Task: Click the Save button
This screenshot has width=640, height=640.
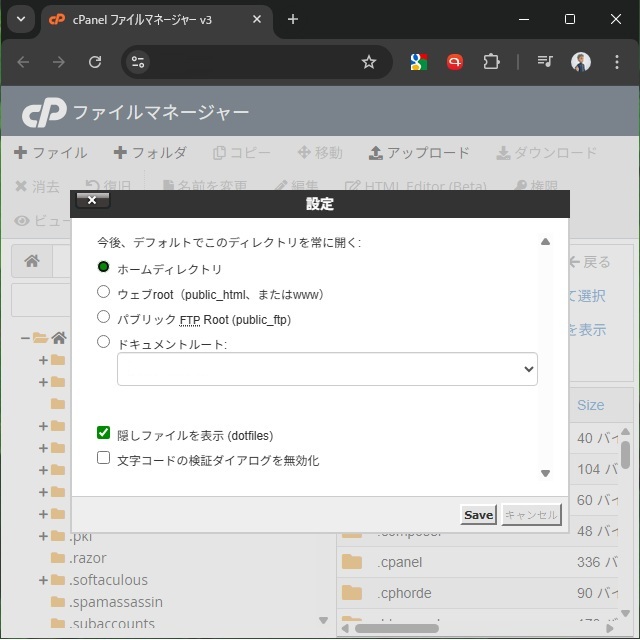Action: click(478, 515)
